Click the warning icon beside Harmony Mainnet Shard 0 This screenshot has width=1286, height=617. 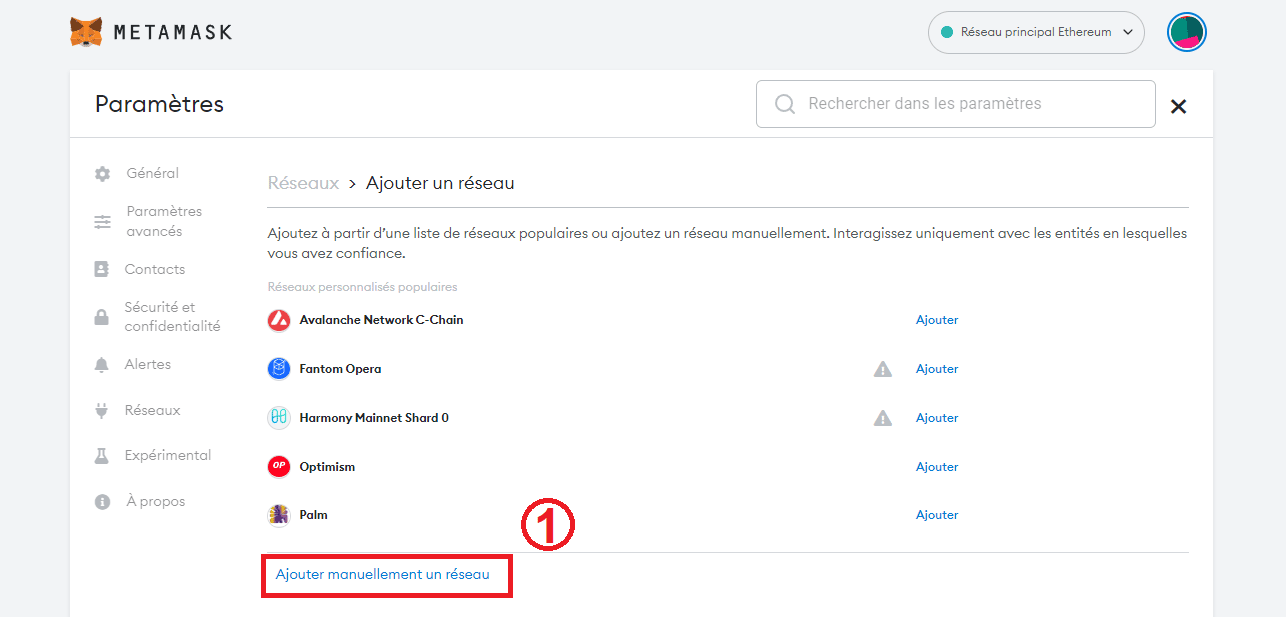pyautogui.click(x=882, y=417)
